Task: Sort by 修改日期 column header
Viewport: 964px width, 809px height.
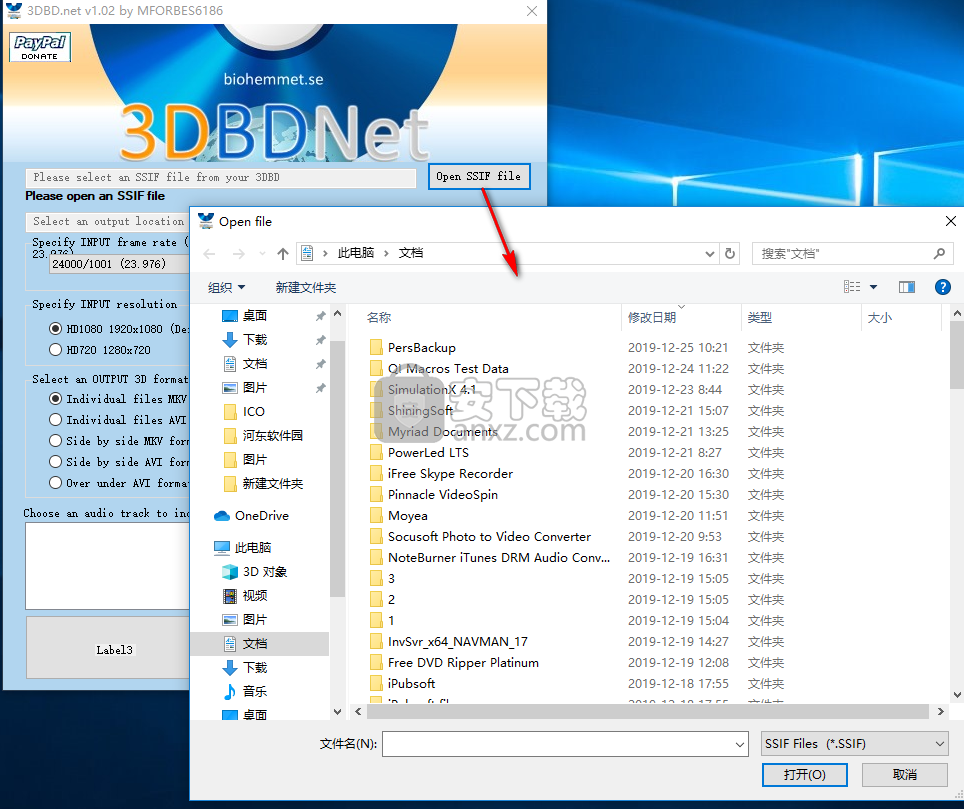Action: (652, 318)
